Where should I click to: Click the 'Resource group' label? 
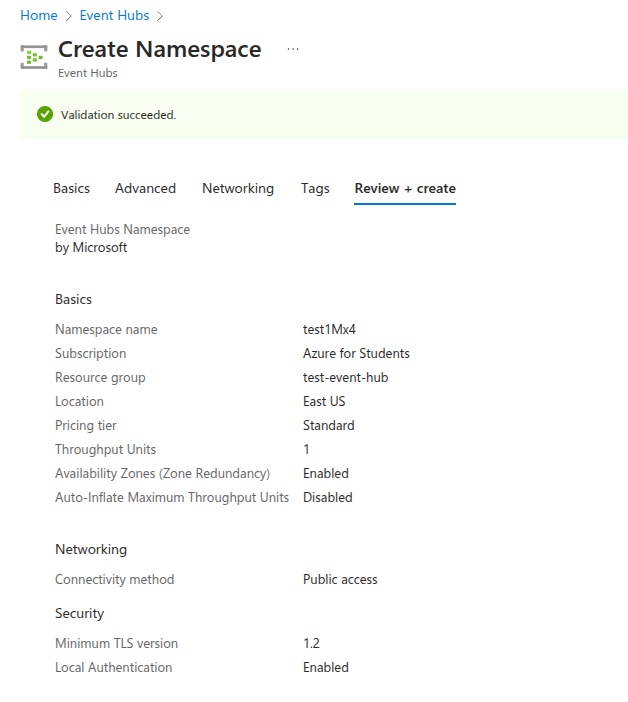pyautogui.click(x=100, y=378)
